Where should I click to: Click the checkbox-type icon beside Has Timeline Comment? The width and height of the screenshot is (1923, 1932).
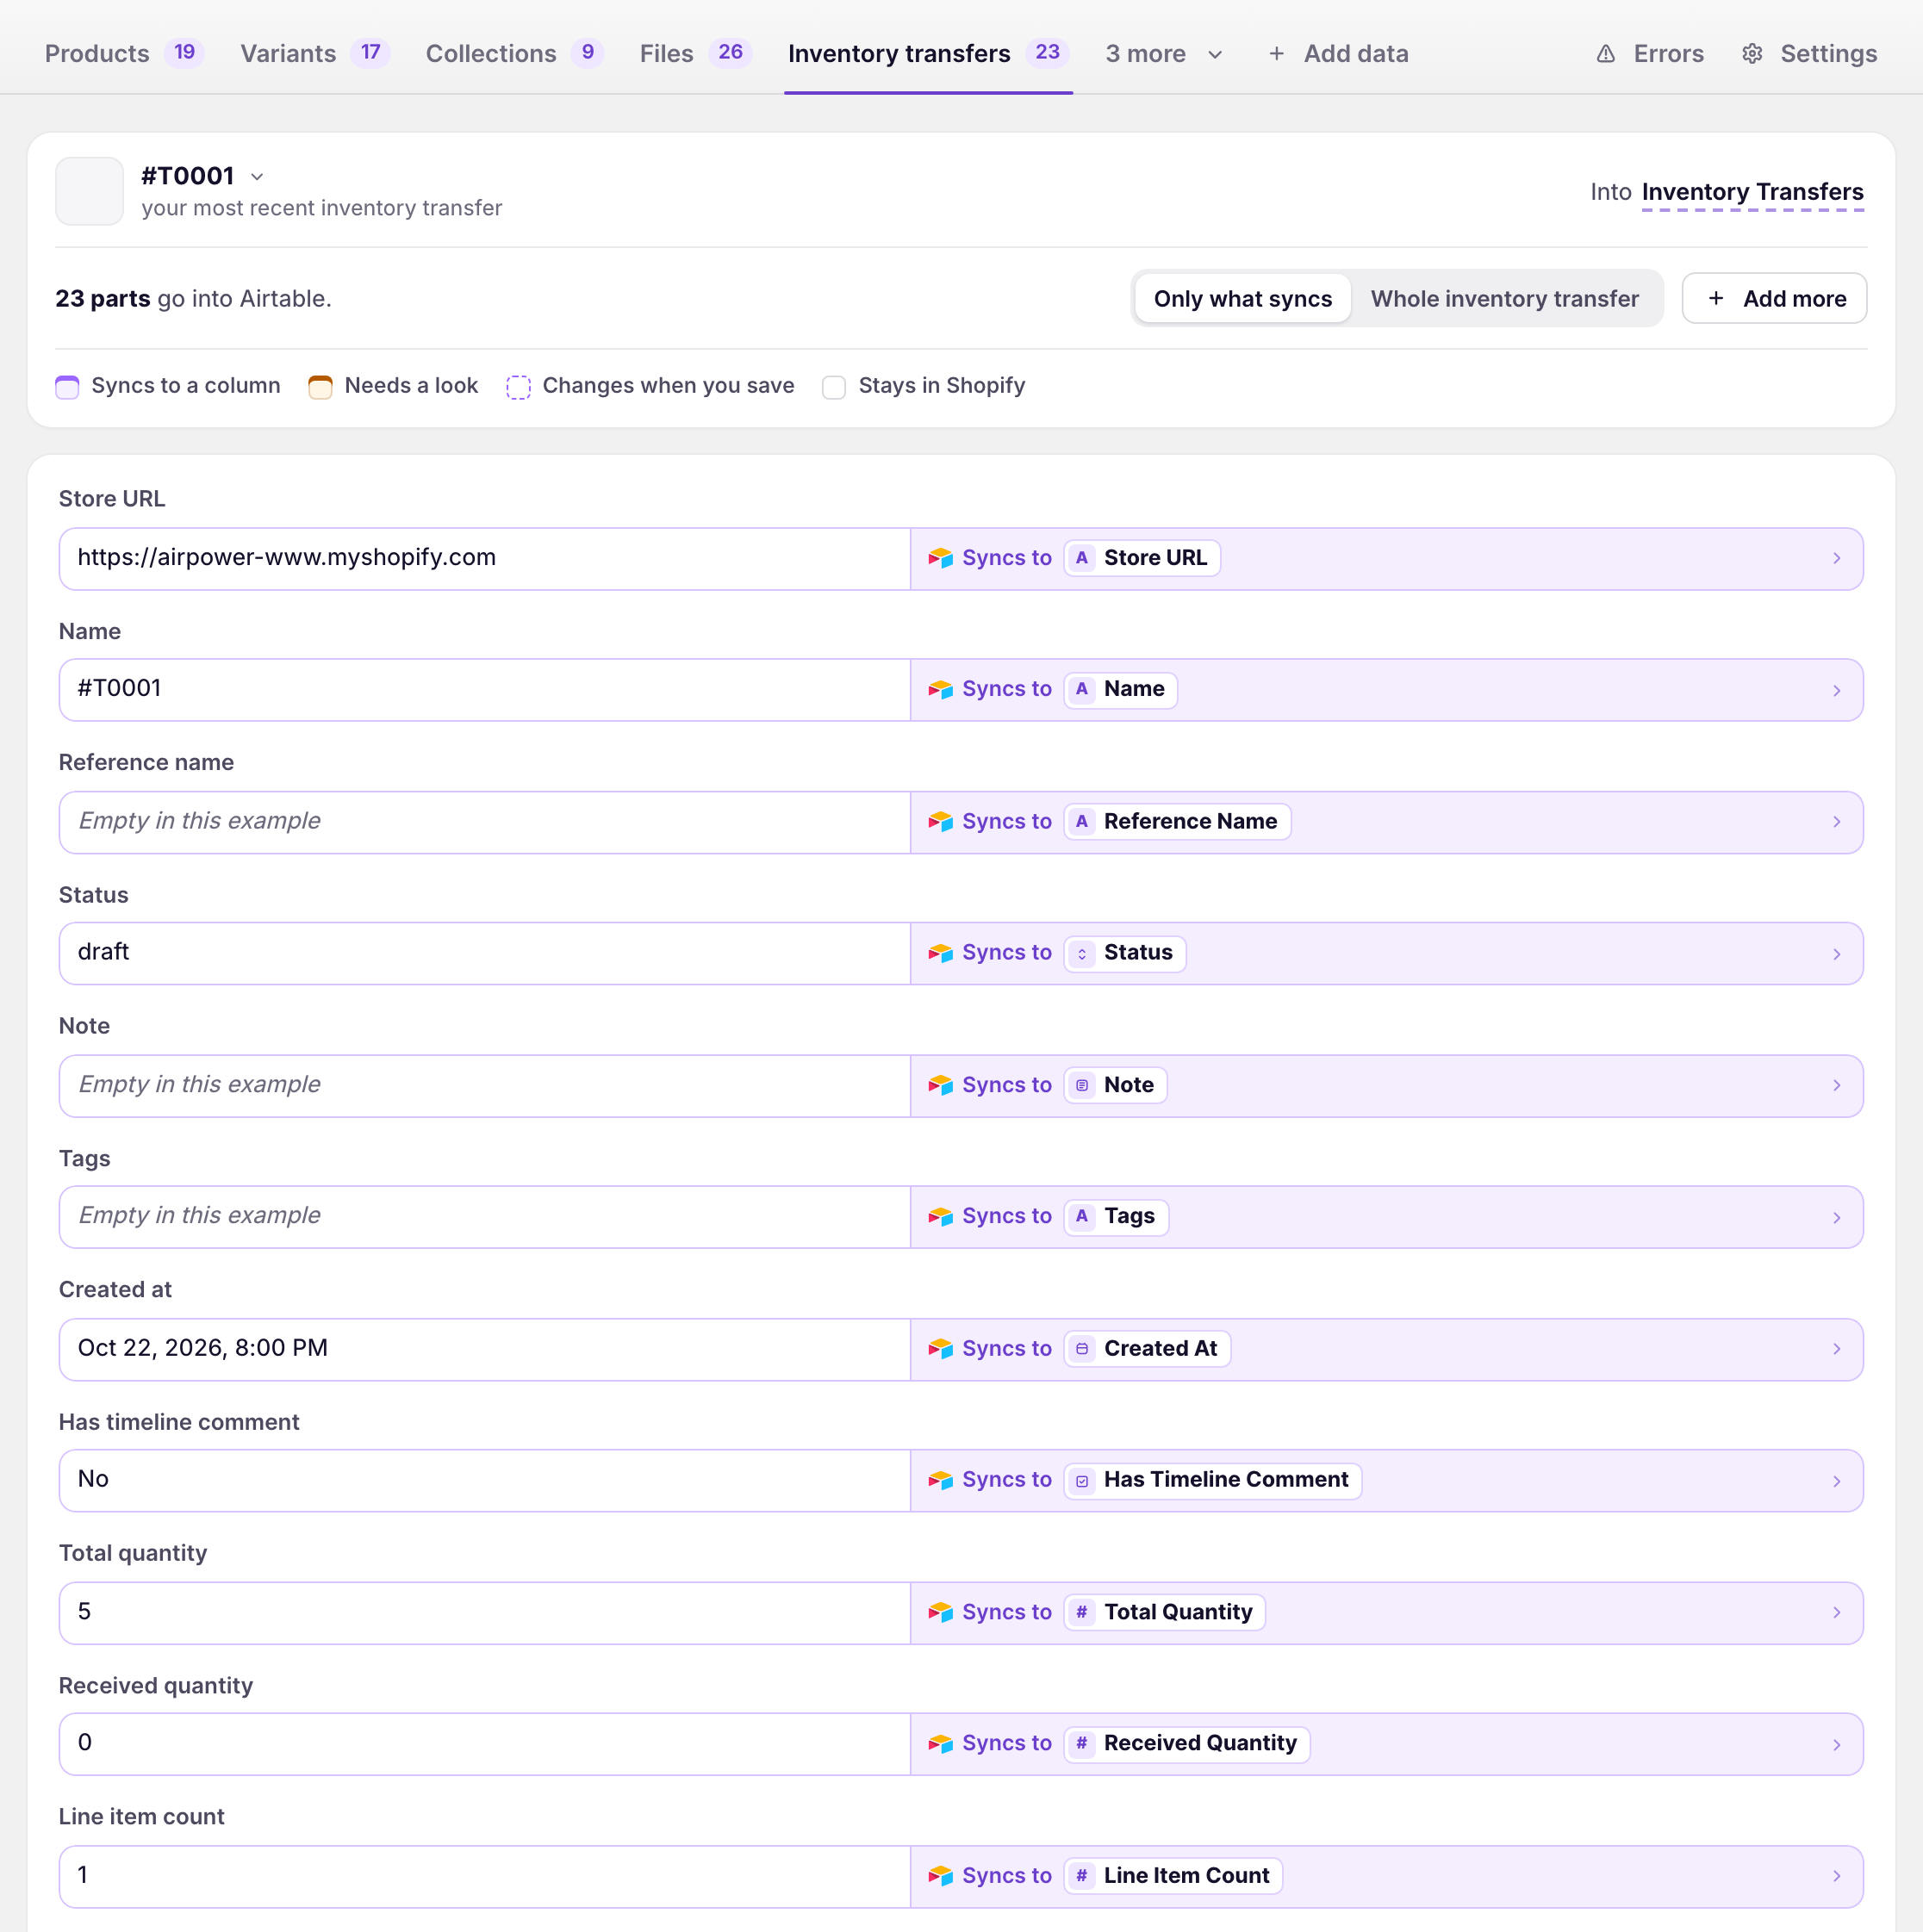(1081, 1480)
